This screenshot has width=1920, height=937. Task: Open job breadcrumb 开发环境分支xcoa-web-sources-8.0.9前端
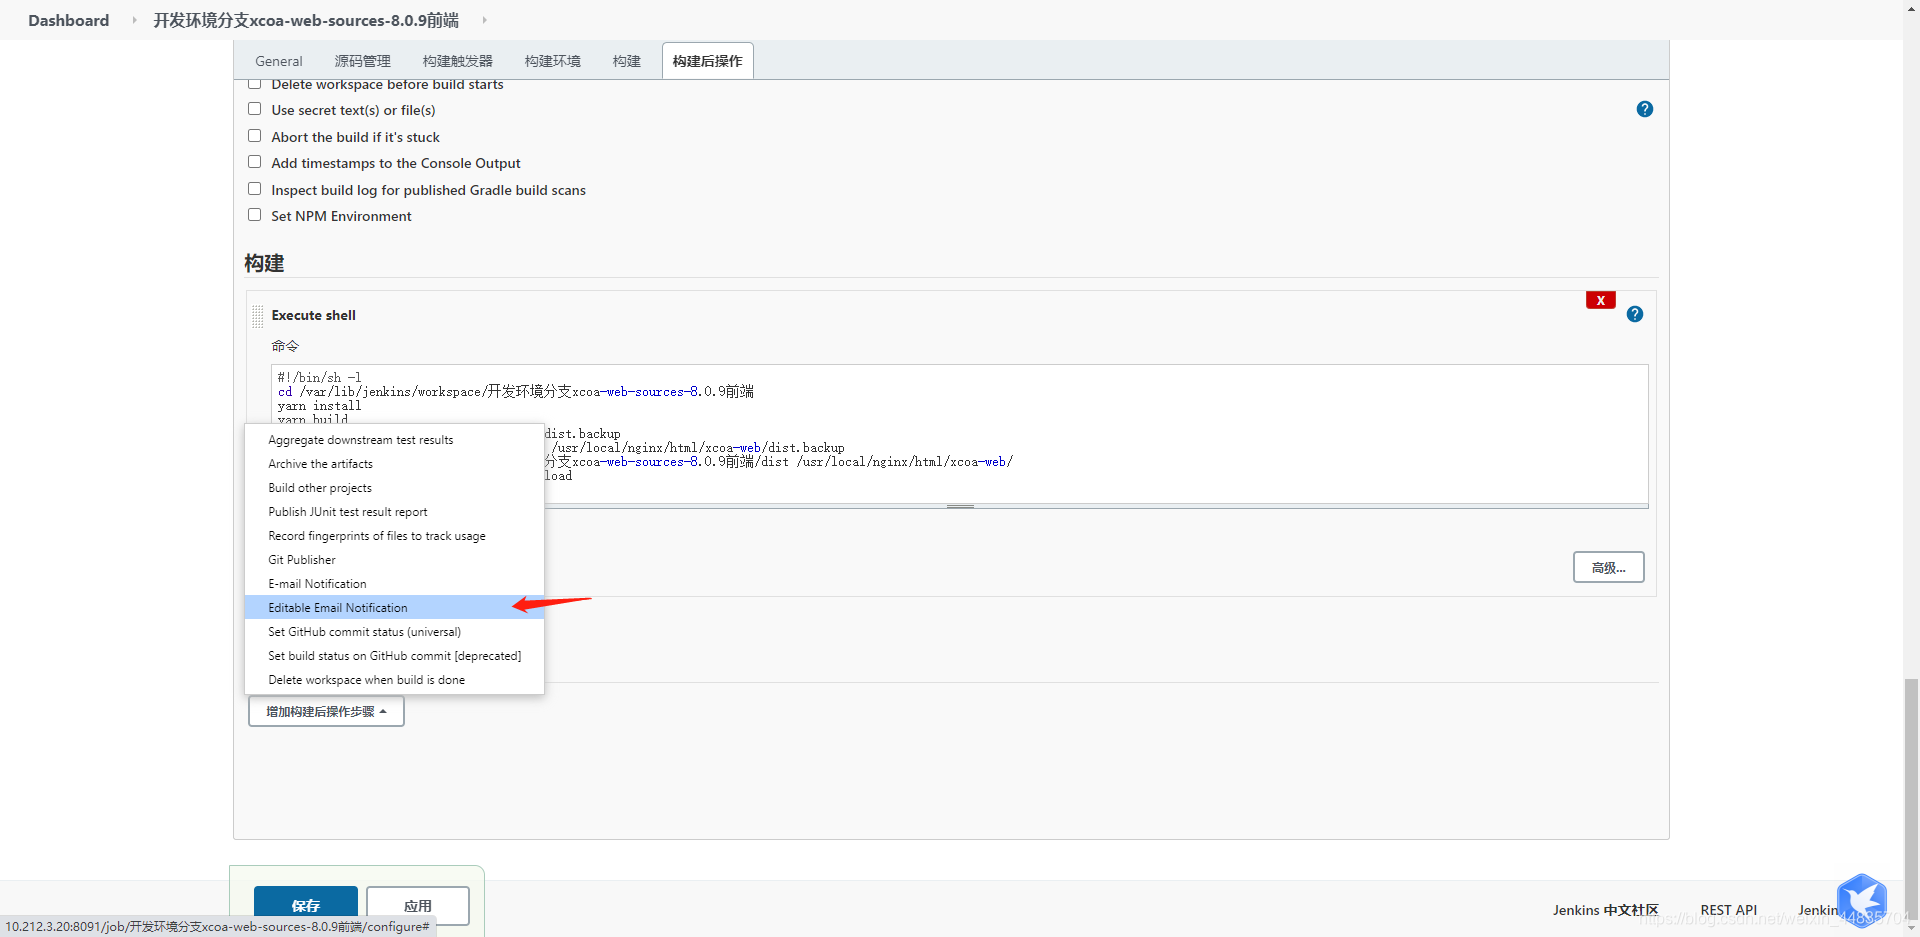tap(306, 20)
